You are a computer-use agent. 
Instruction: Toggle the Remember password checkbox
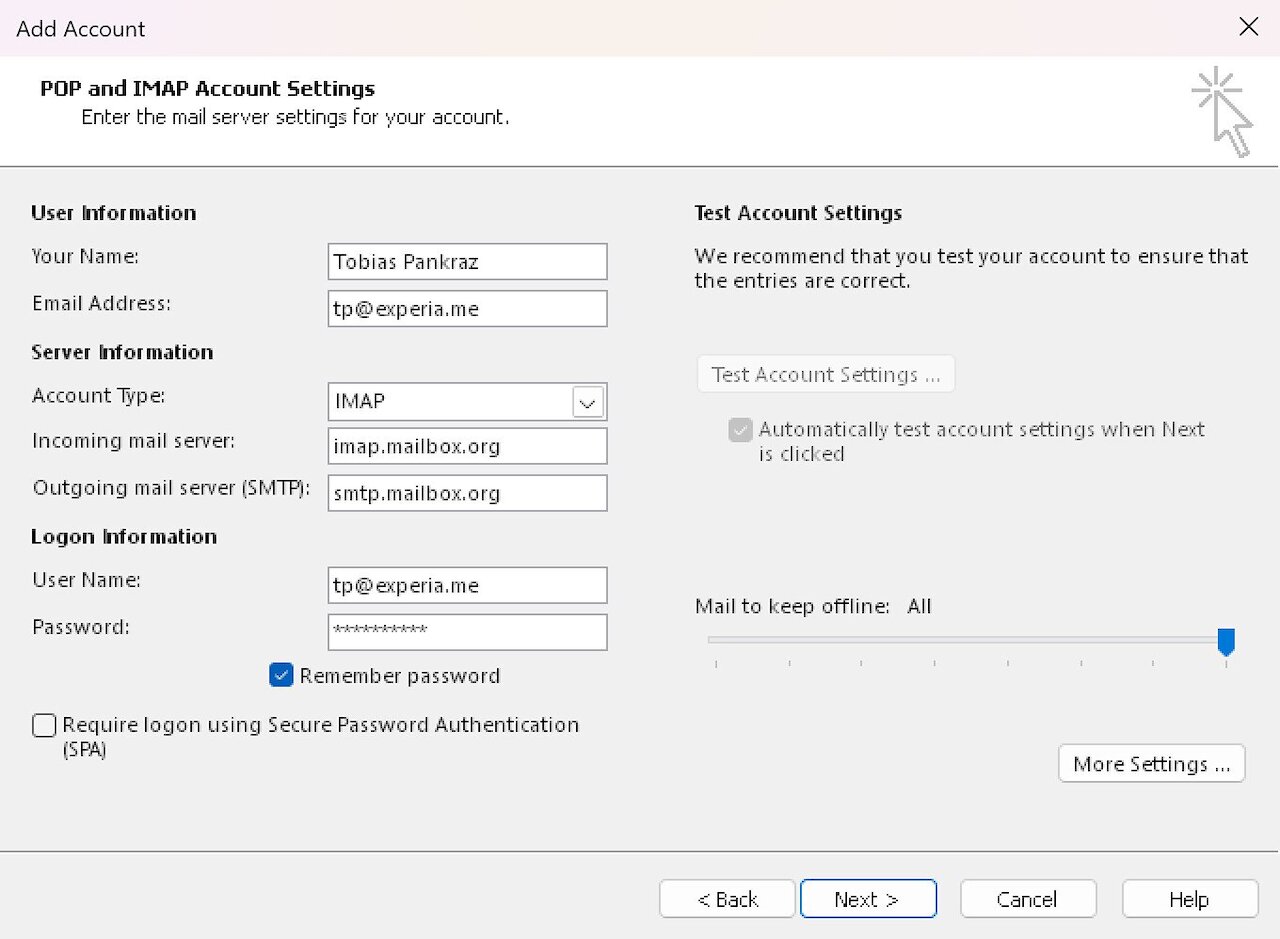coord(281,675)
